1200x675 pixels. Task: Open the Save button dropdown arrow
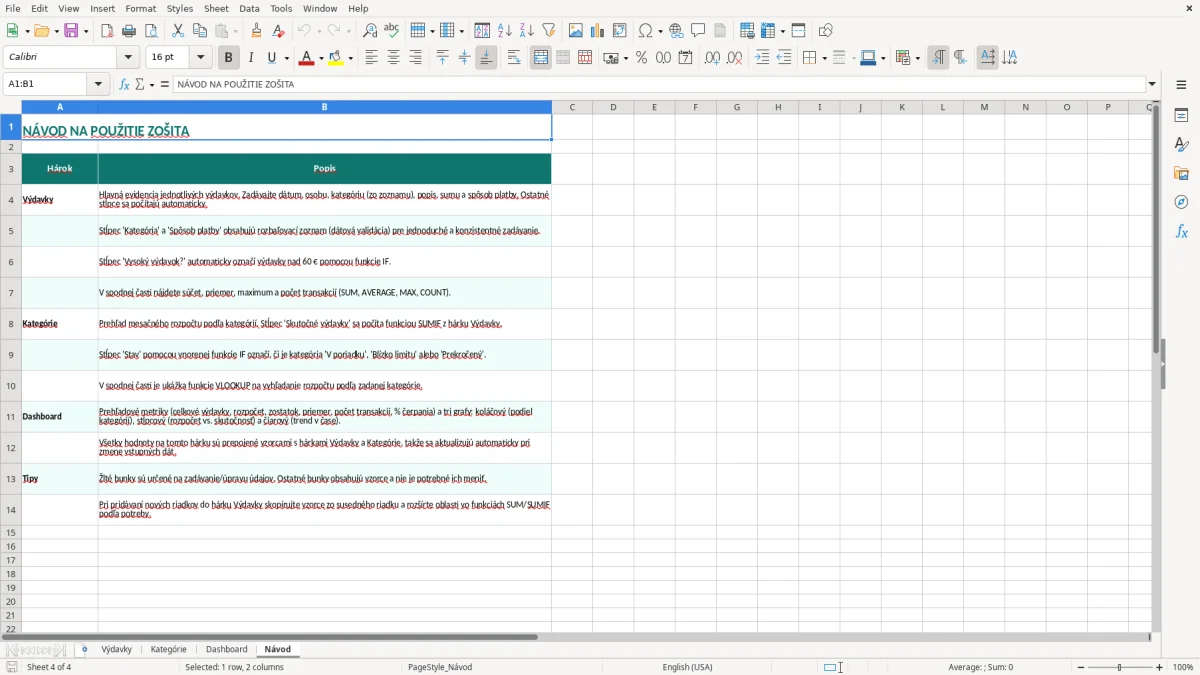(x=86, y=31)
